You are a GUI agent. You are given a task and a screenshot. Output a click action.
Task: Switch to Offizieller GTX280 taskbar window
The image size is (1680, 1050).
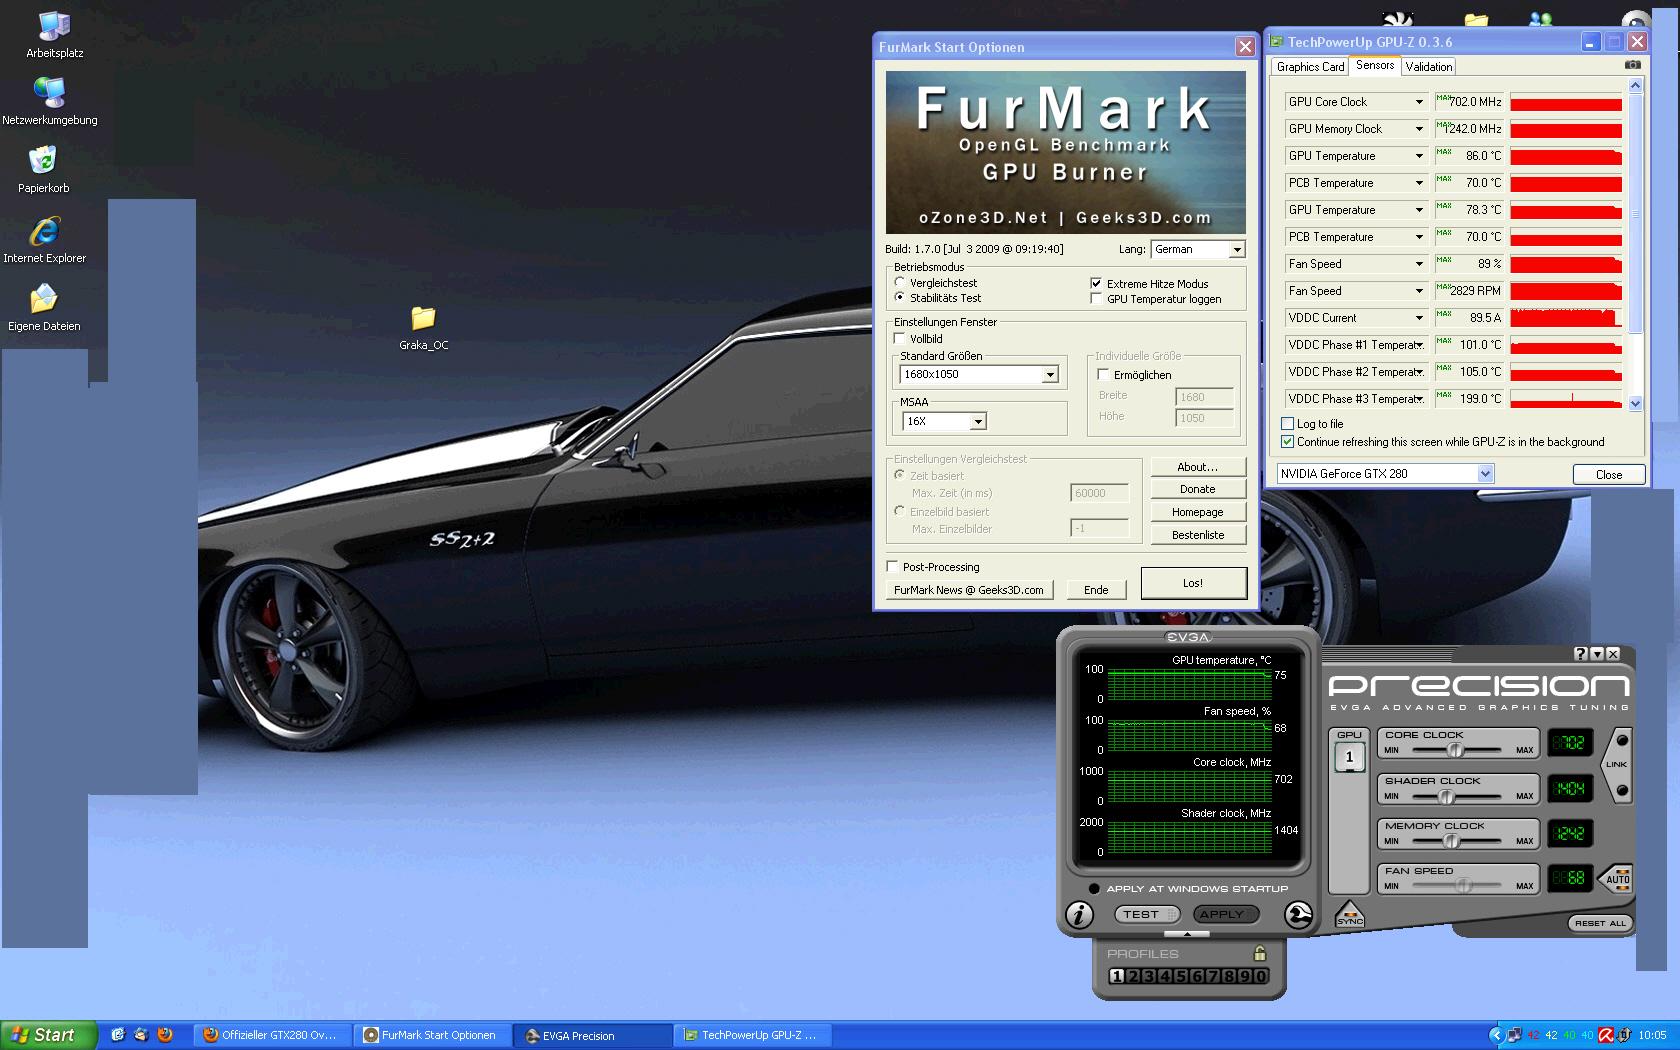coord(275,1035)
